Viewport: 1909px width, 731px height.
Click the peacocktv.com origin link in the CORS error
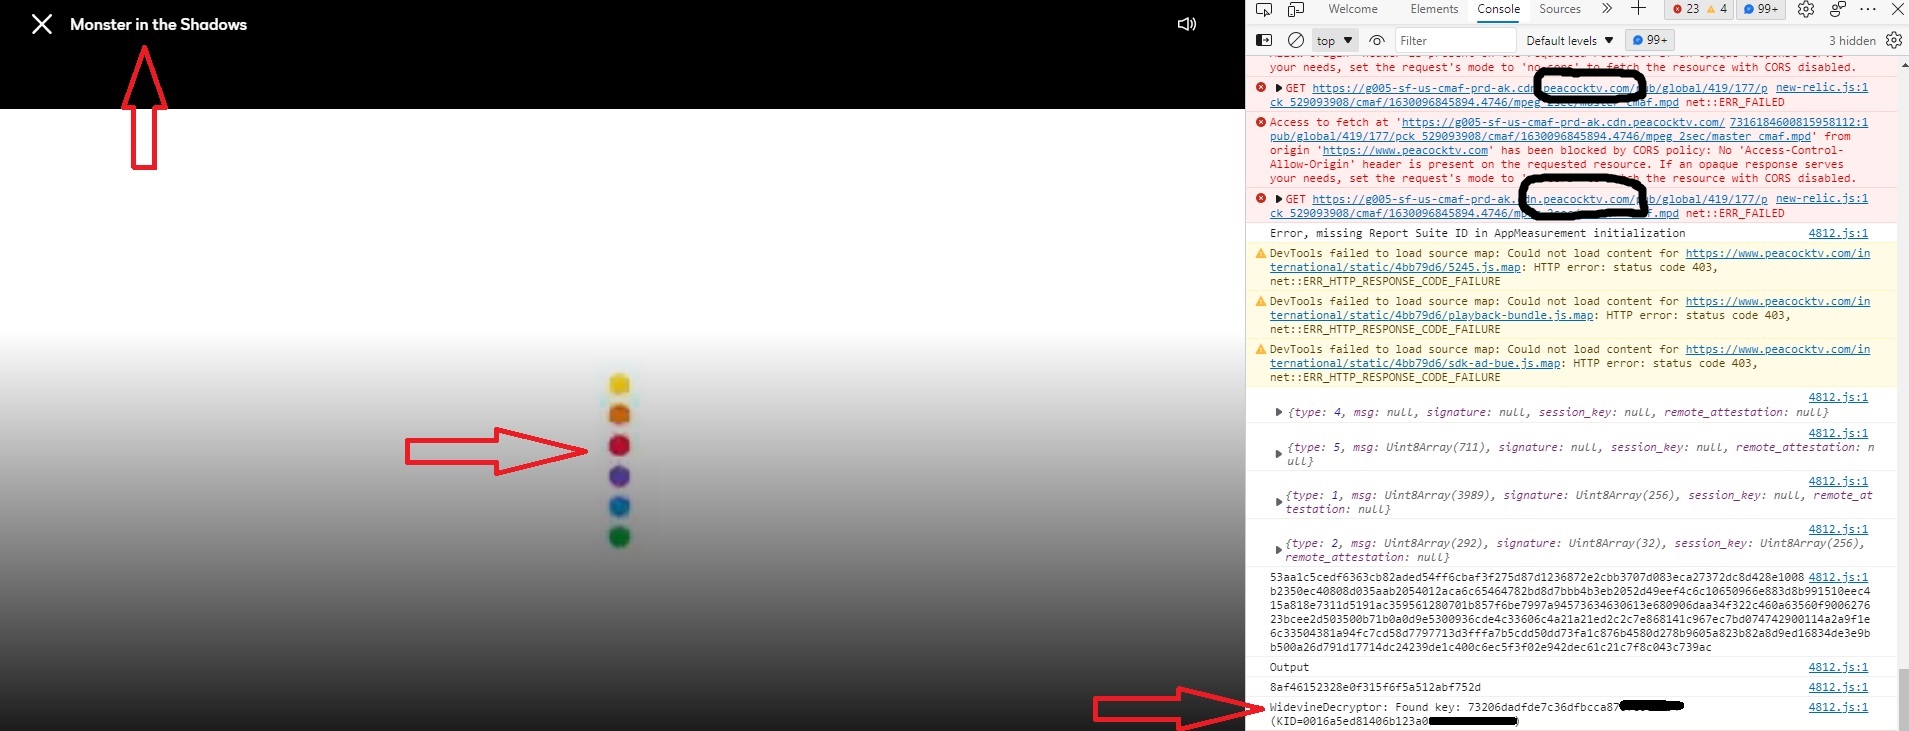point(1405,150)
